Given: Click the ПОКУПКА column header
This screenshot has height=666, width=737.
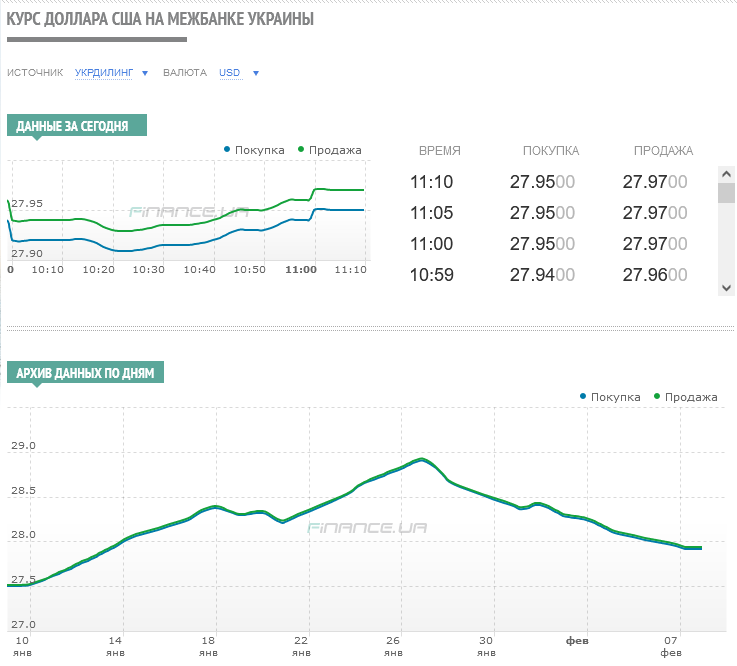Looking at the screenshot, I should [550, 151].
